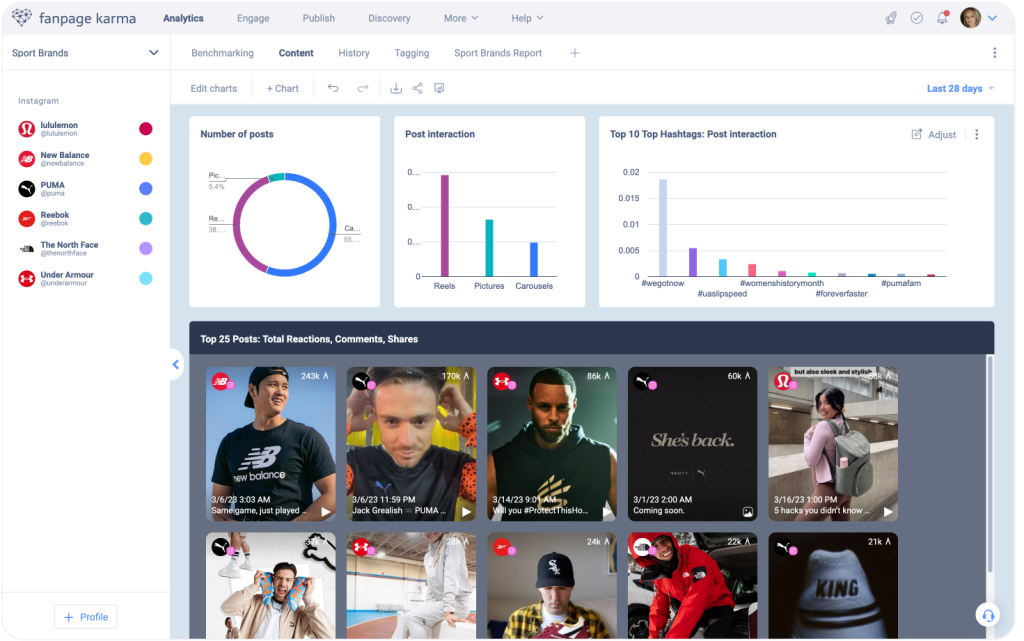This screenshot has height=641, width=1024.
Task: Open the Last 28 days date dropdown
Action: pyautogui.click(x=960, y=88)
